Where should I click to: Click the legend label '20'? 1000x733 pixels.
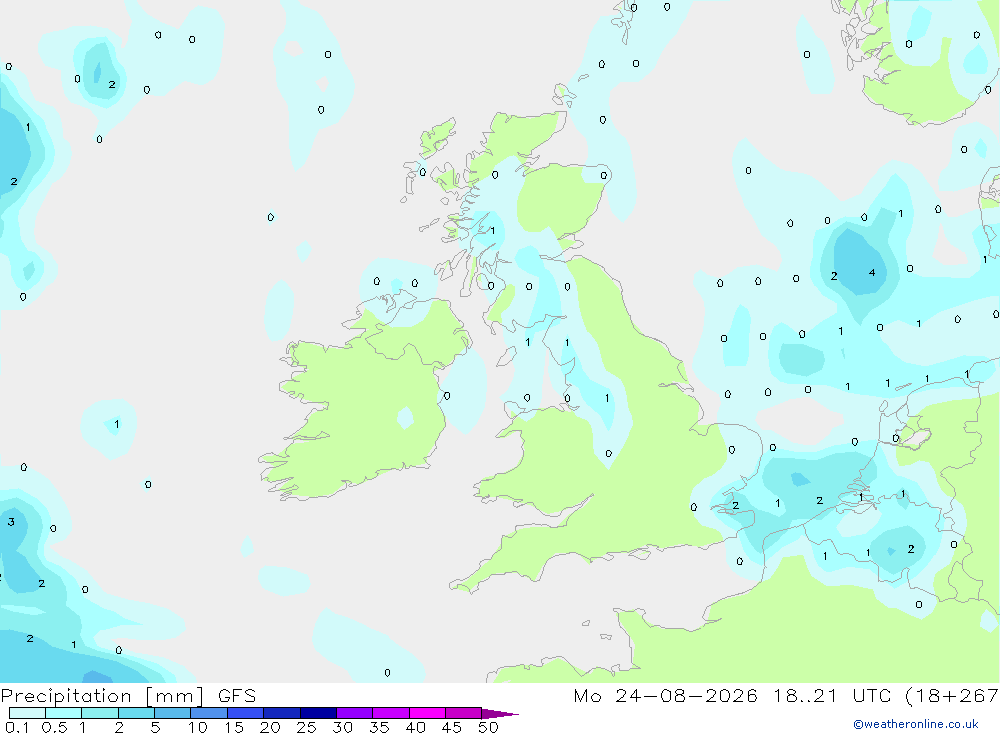click(270, 727)
